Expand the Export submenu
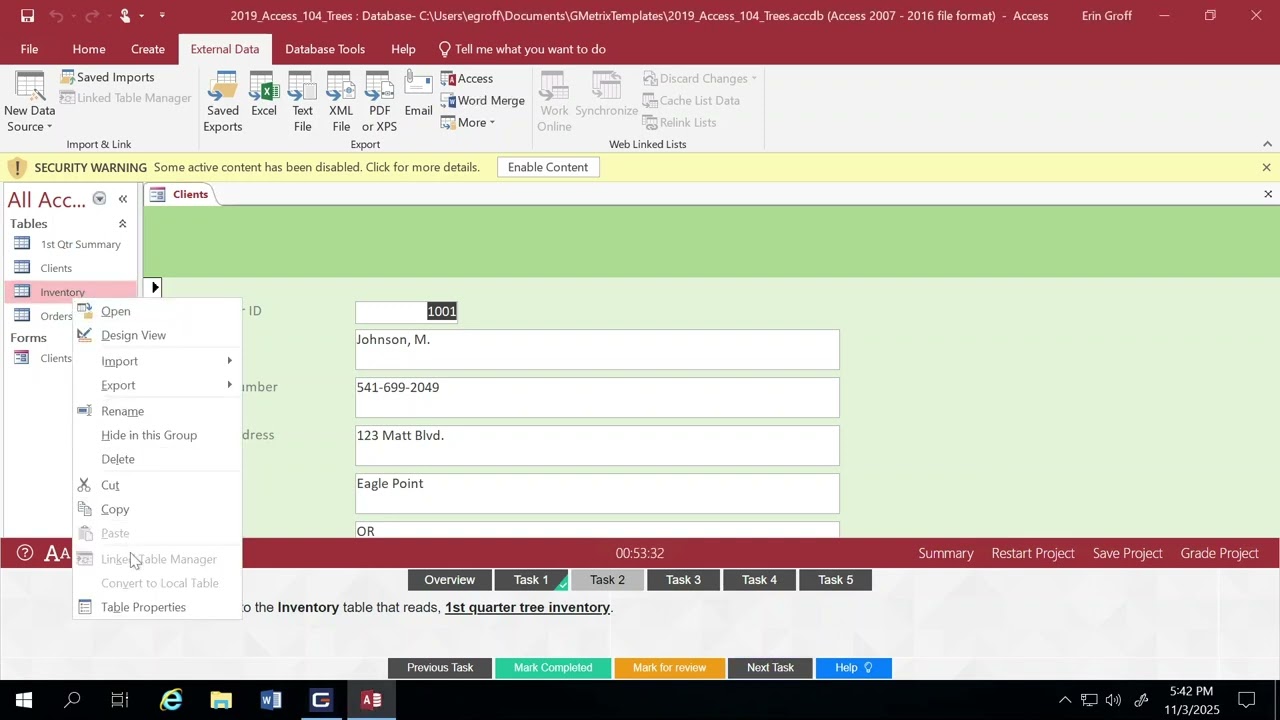 (x=158, y=385)
